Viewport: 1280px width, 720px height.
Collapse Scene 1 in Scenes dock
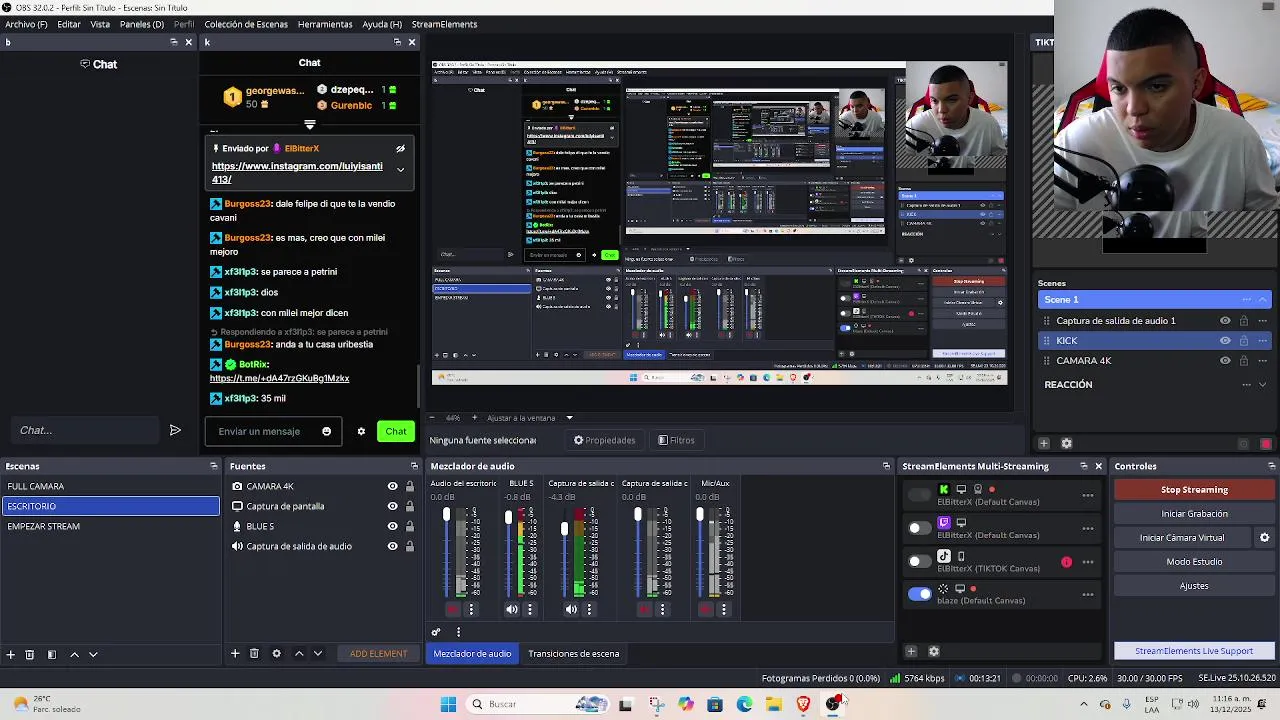pyautogui.click(x=1263, y=300)
